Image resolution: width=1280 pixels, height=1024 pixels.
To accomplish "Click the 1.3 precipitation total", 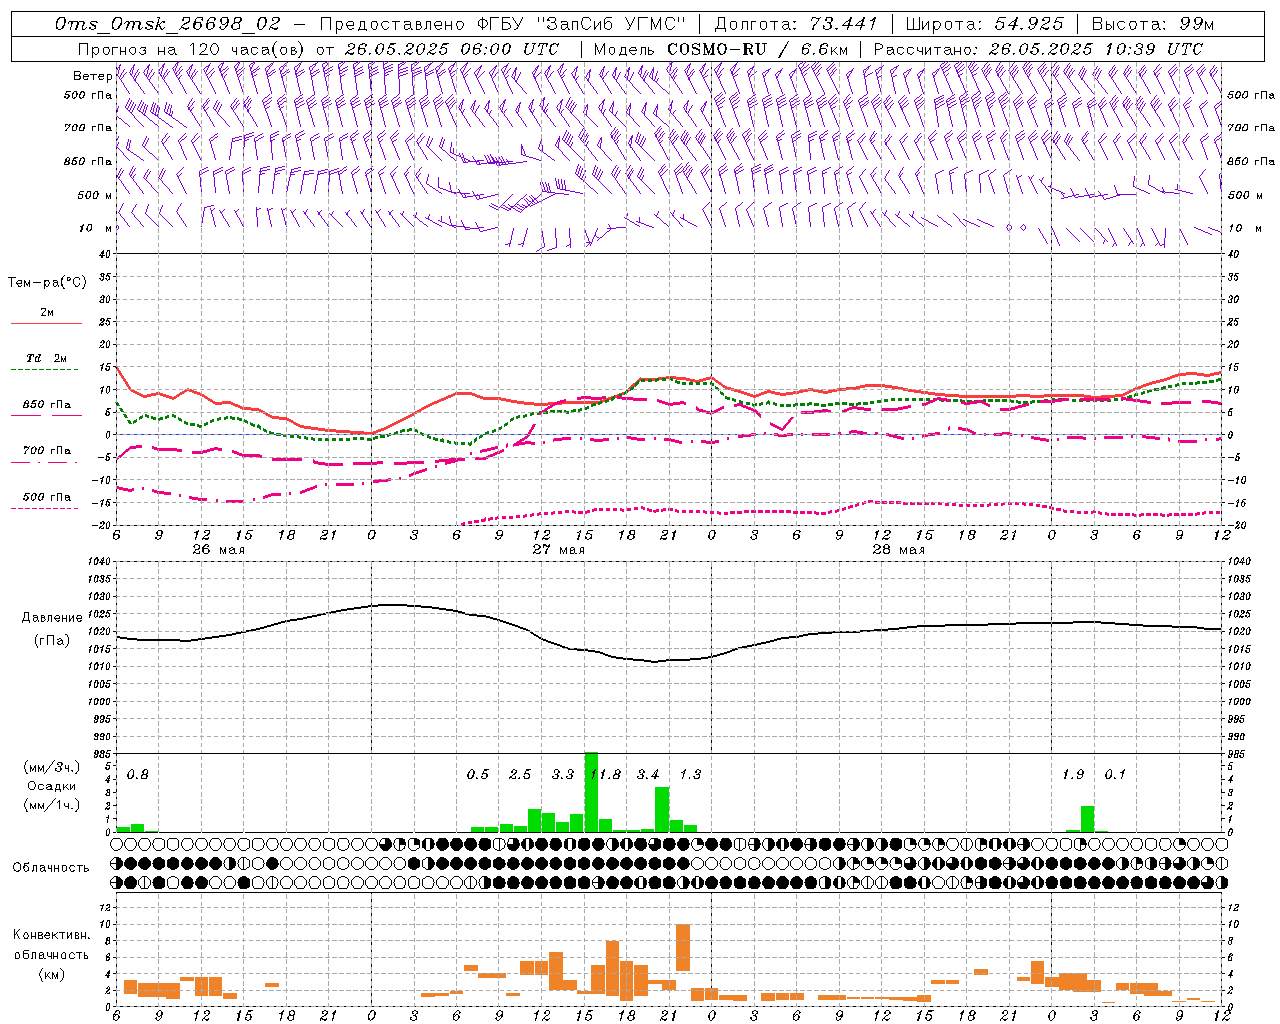I will pos(690,774).
